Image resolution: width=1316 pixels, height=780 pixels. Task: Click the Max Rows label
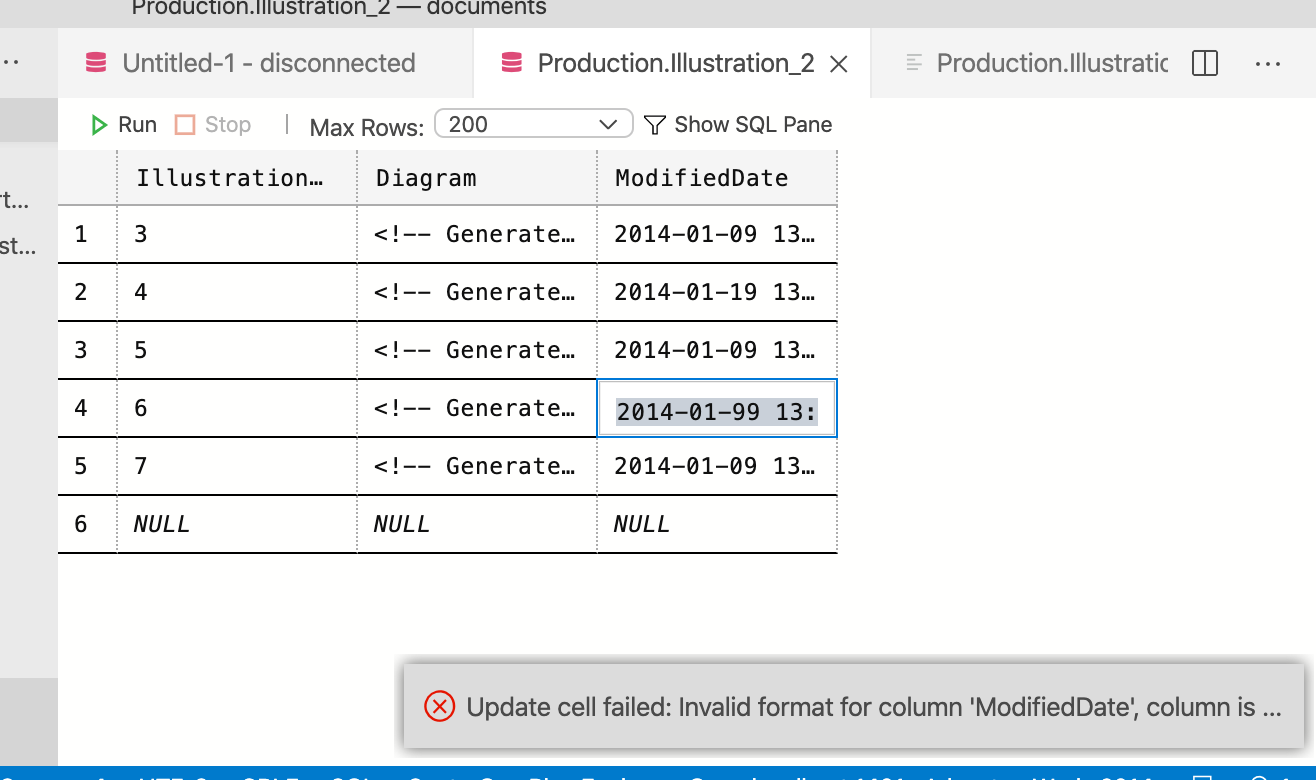(x=367, y=127)
